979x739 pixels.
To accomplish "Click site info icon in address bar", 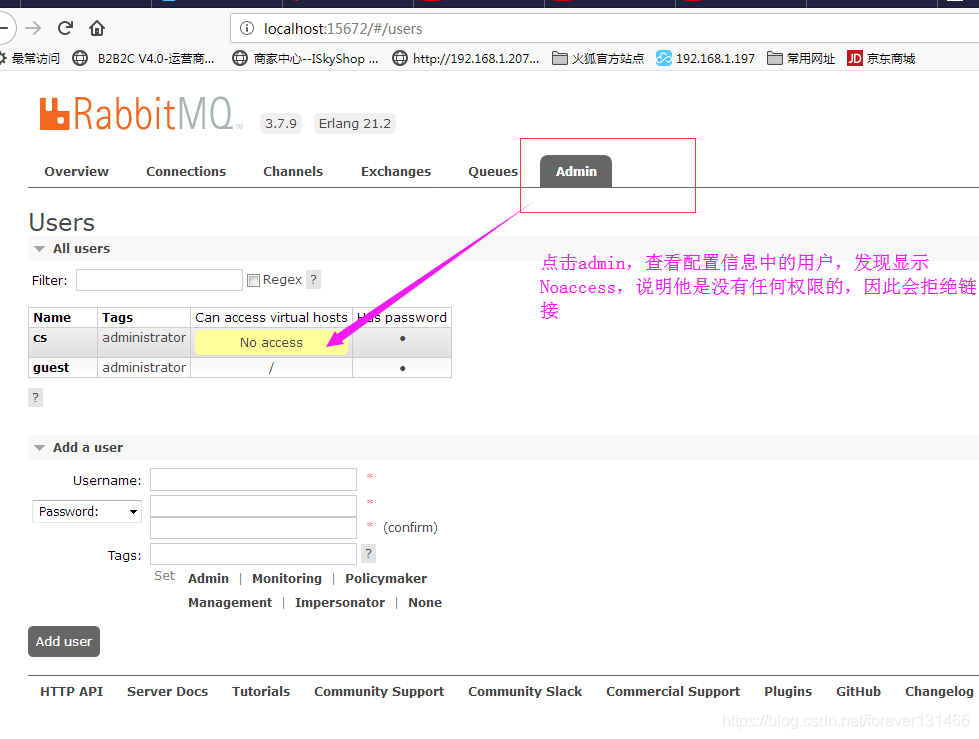I will [247, 28].
